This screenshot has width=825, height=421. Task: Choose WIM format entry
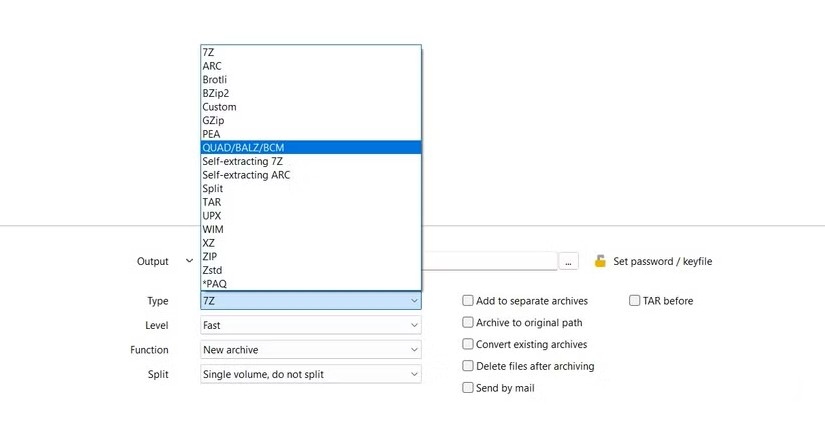[311, 229]
